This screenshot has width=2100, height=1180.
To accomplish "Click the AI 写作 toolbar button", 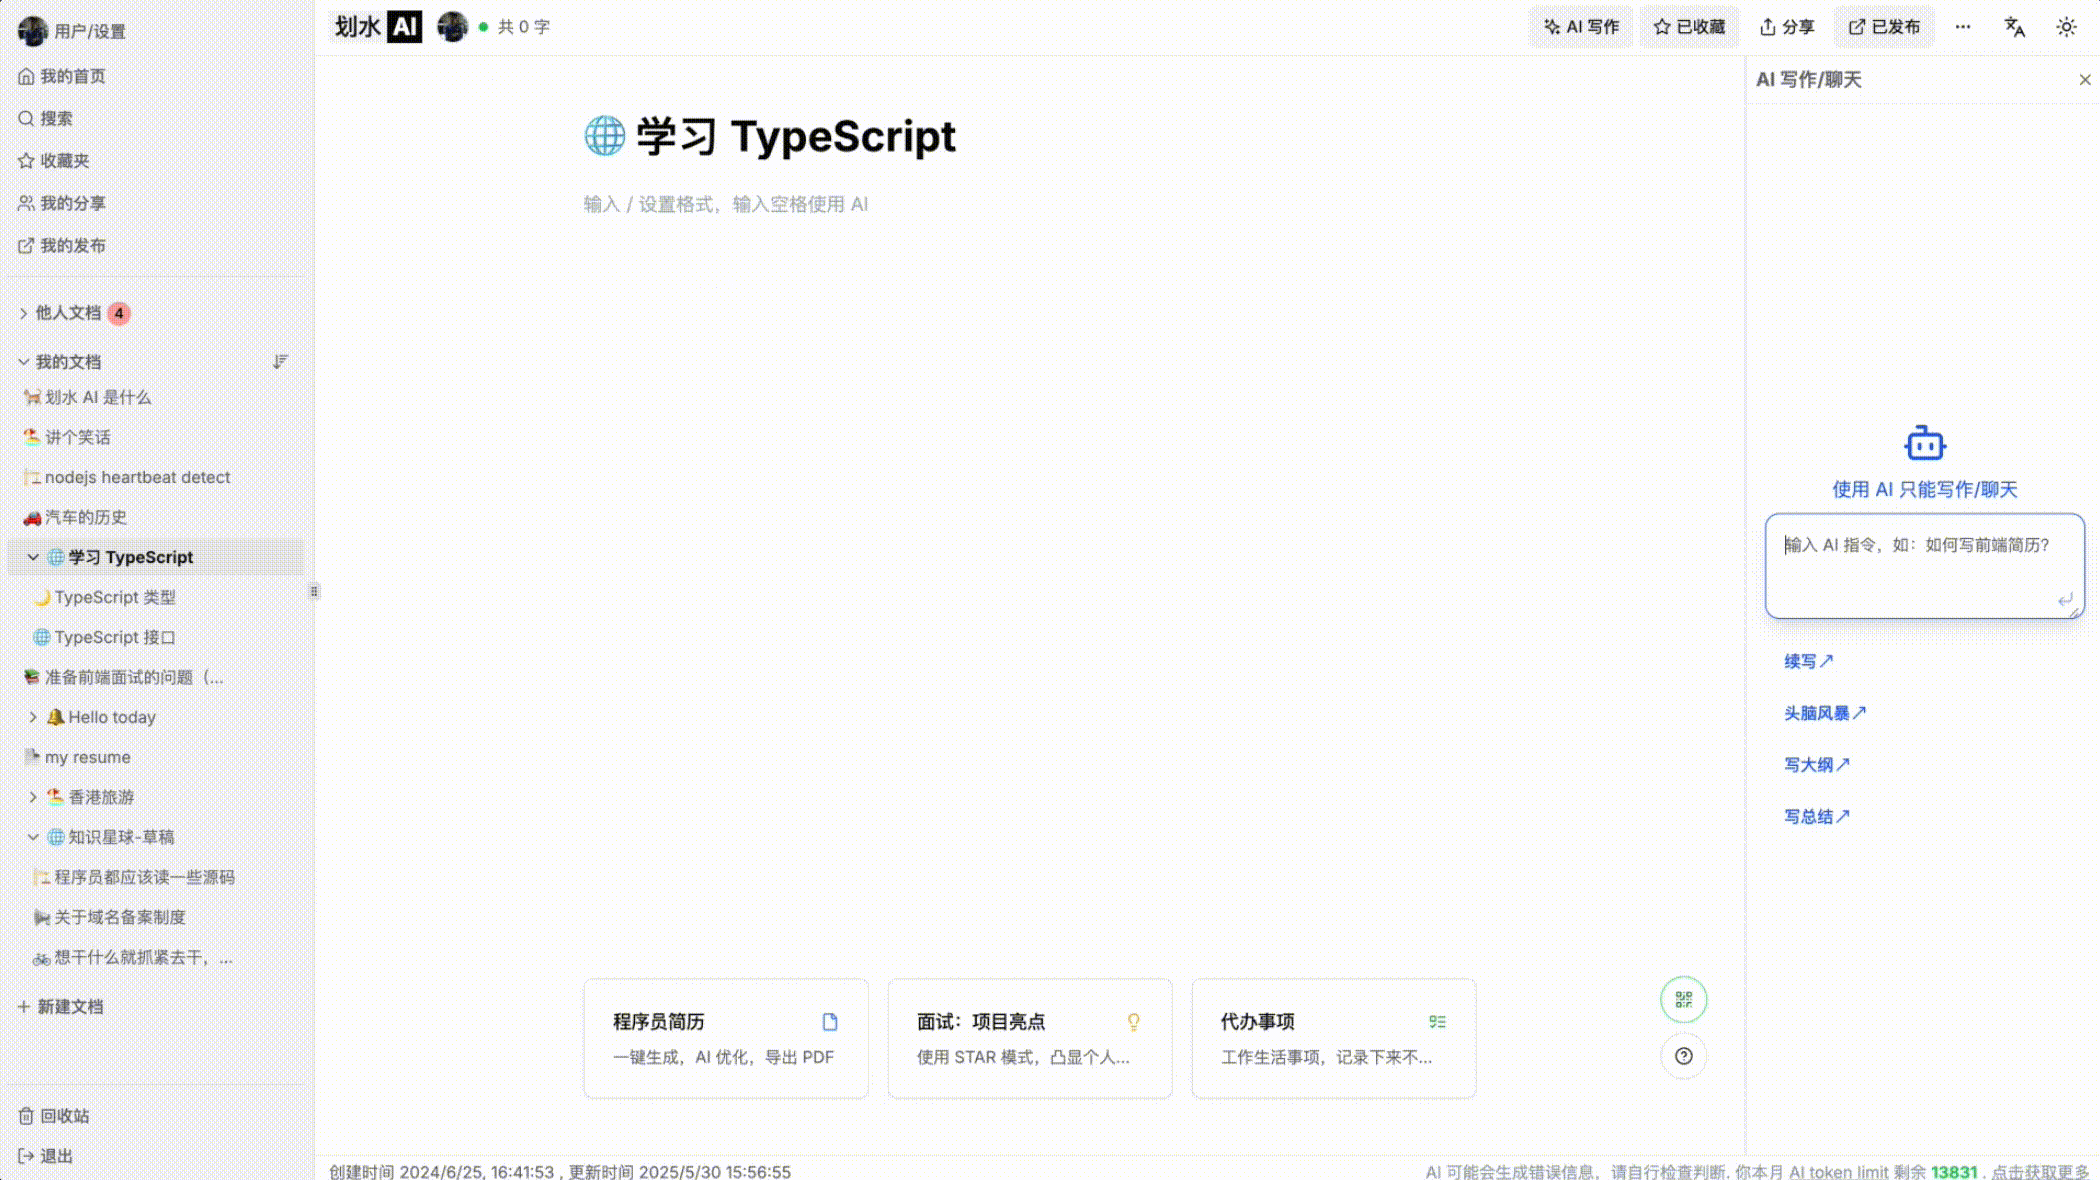I will [1580, 27].
